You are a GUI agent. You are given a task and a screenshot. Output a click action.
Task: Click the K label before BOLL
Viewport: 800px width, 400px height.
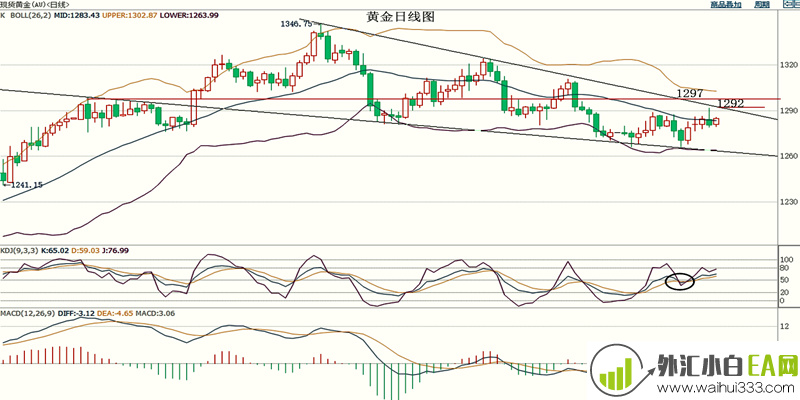[4, 16]
